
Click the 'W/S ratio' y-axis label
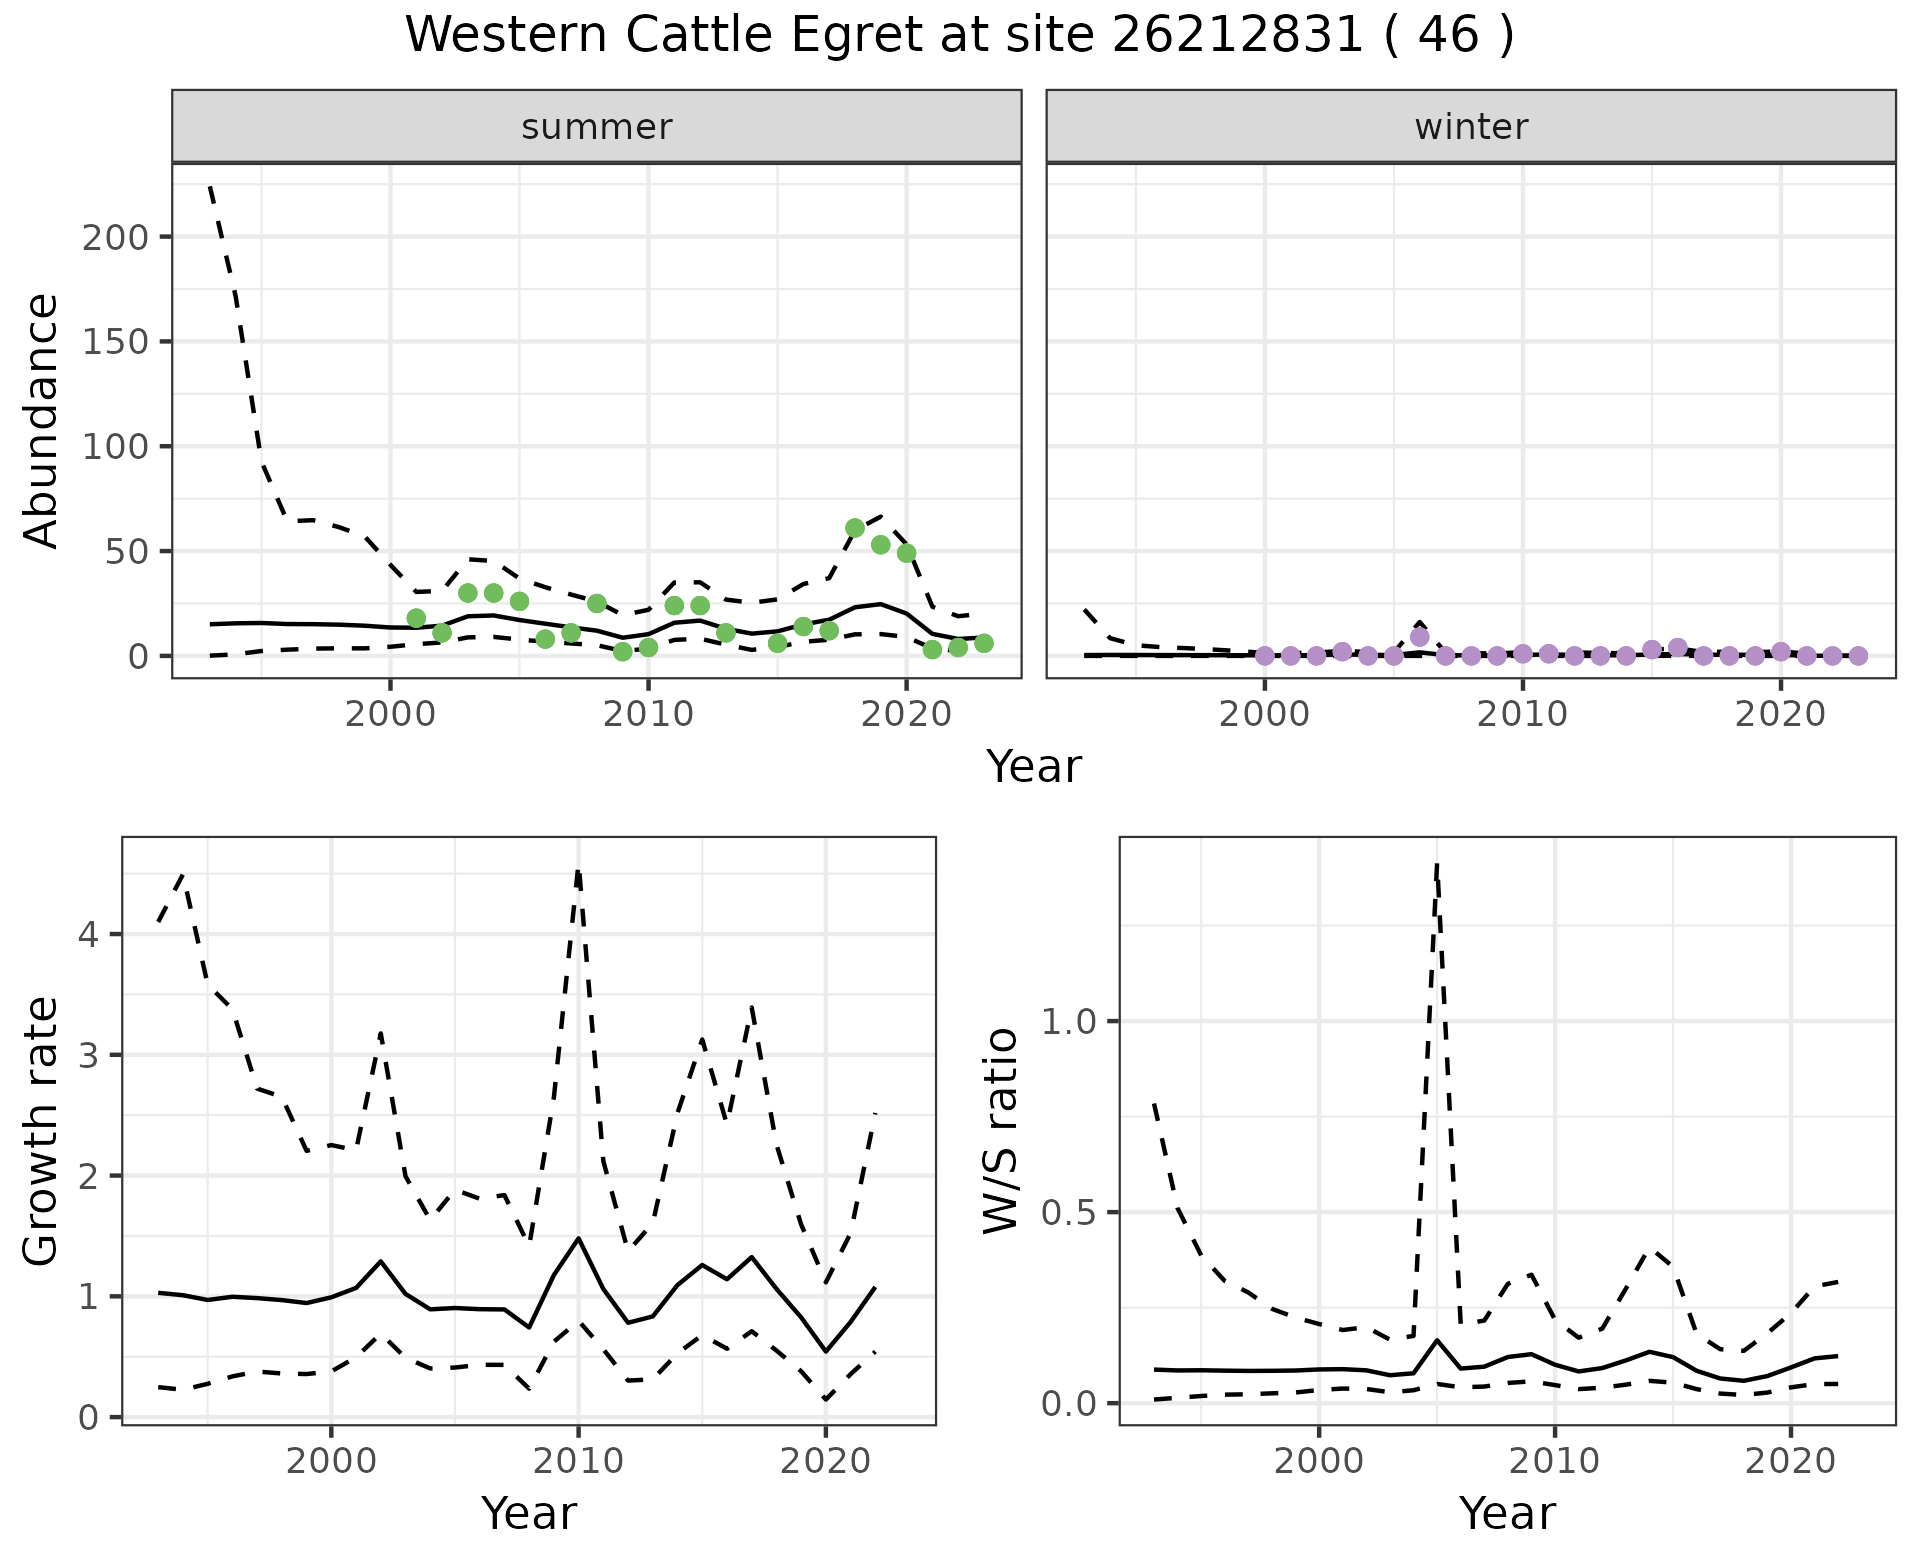1001,1131
